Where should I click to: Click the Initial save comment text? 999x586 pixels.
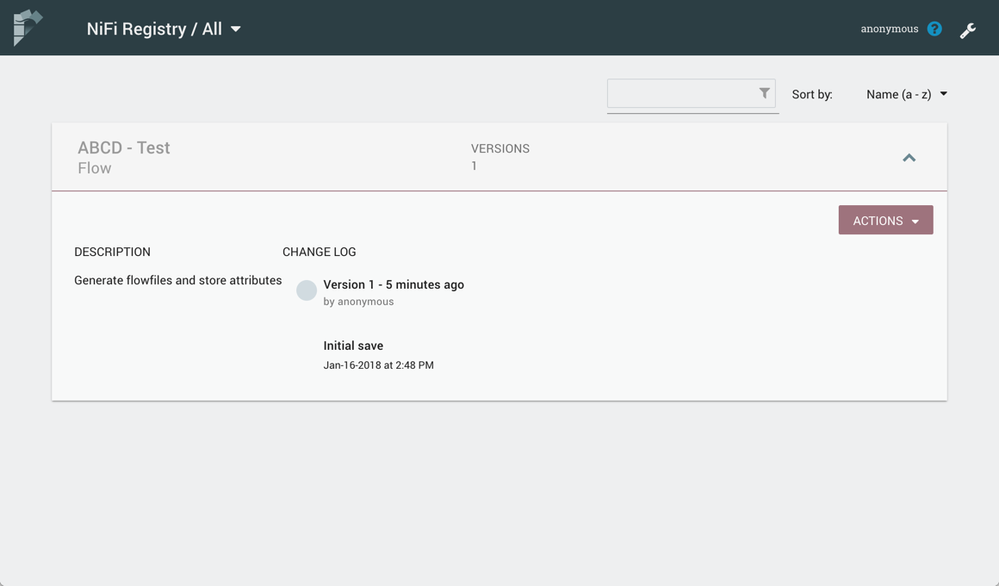353,346
